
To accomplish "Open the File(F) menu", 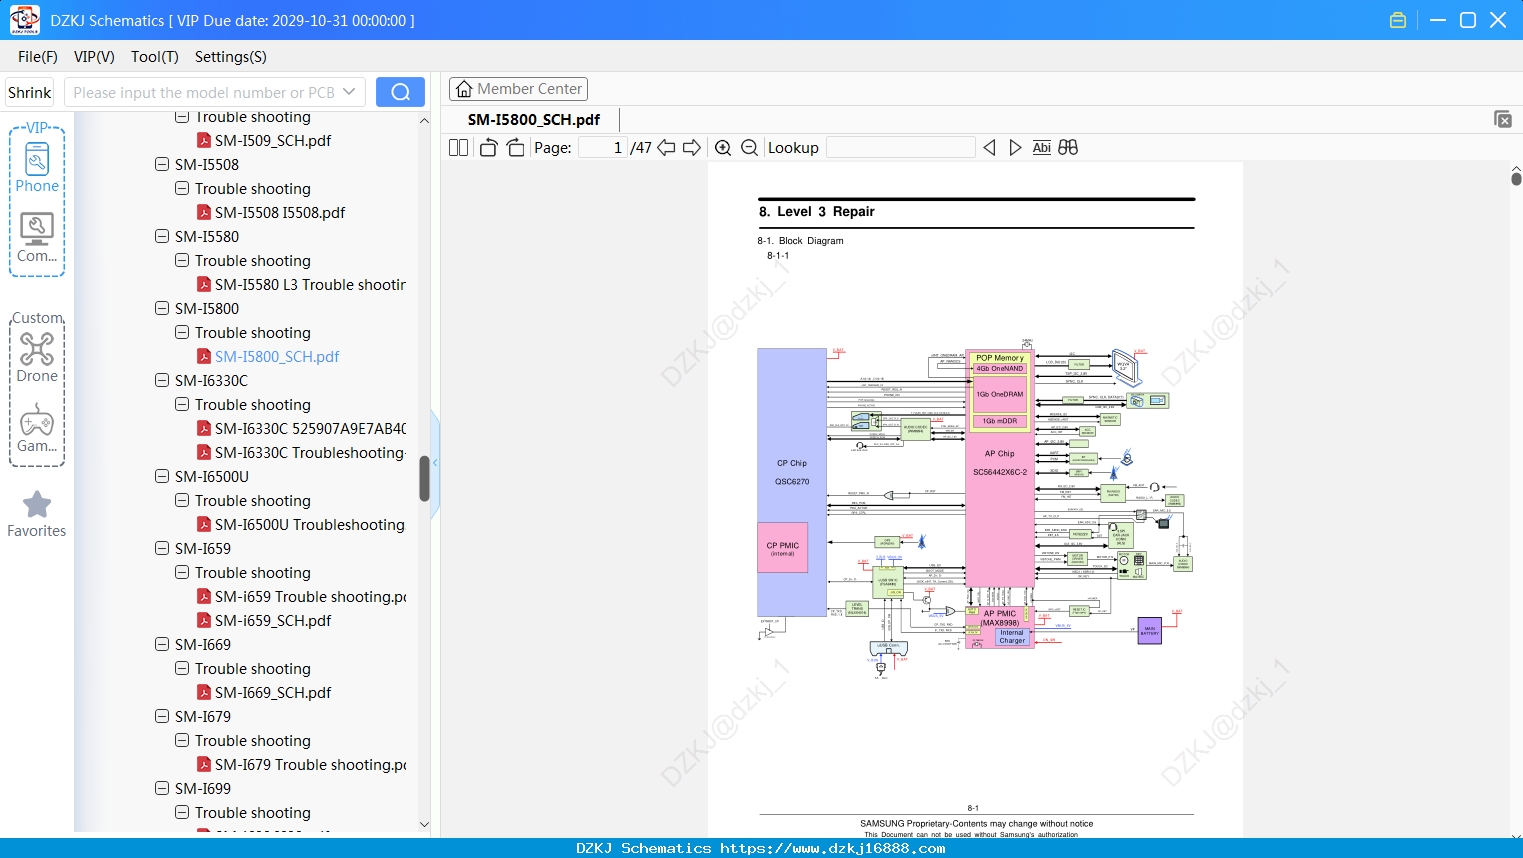I will [38, 57].
